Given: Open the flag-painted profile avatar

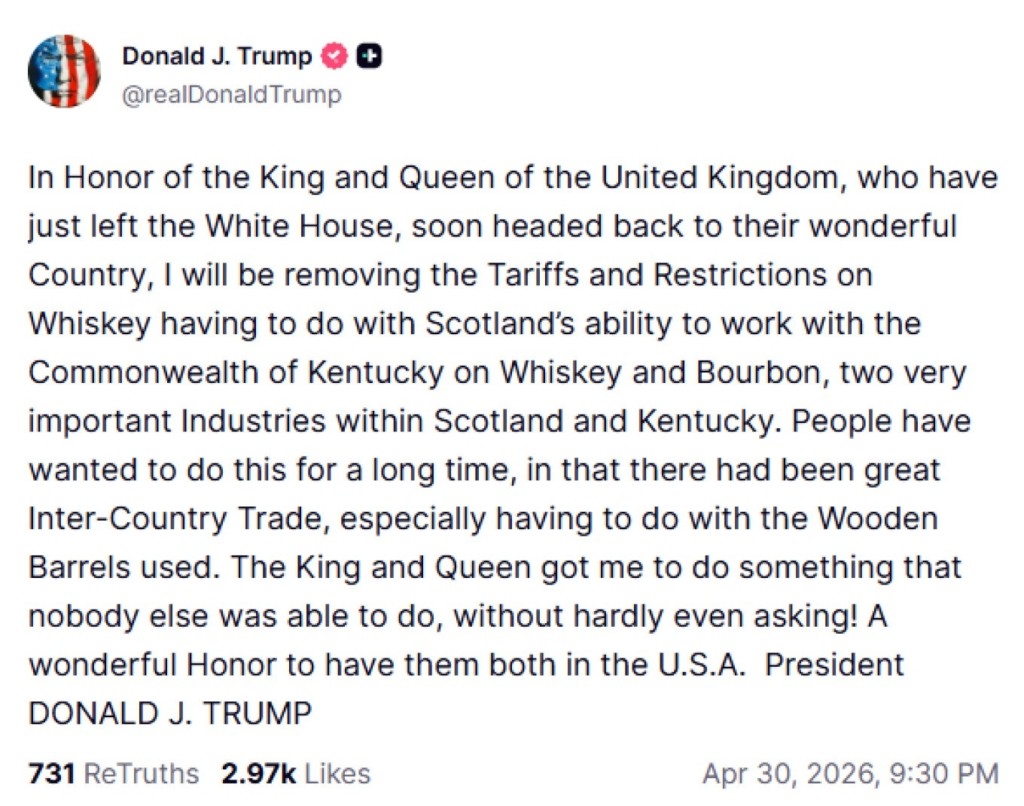Looking at the screenshot, I should 64,71.
